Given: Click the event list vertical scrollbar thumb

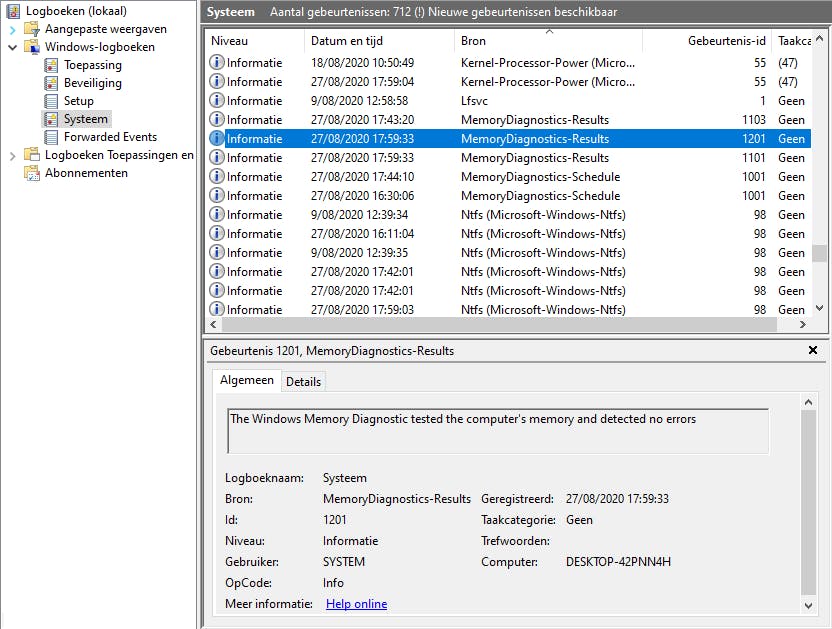Looking at the screenshot, I should [820, 253].
